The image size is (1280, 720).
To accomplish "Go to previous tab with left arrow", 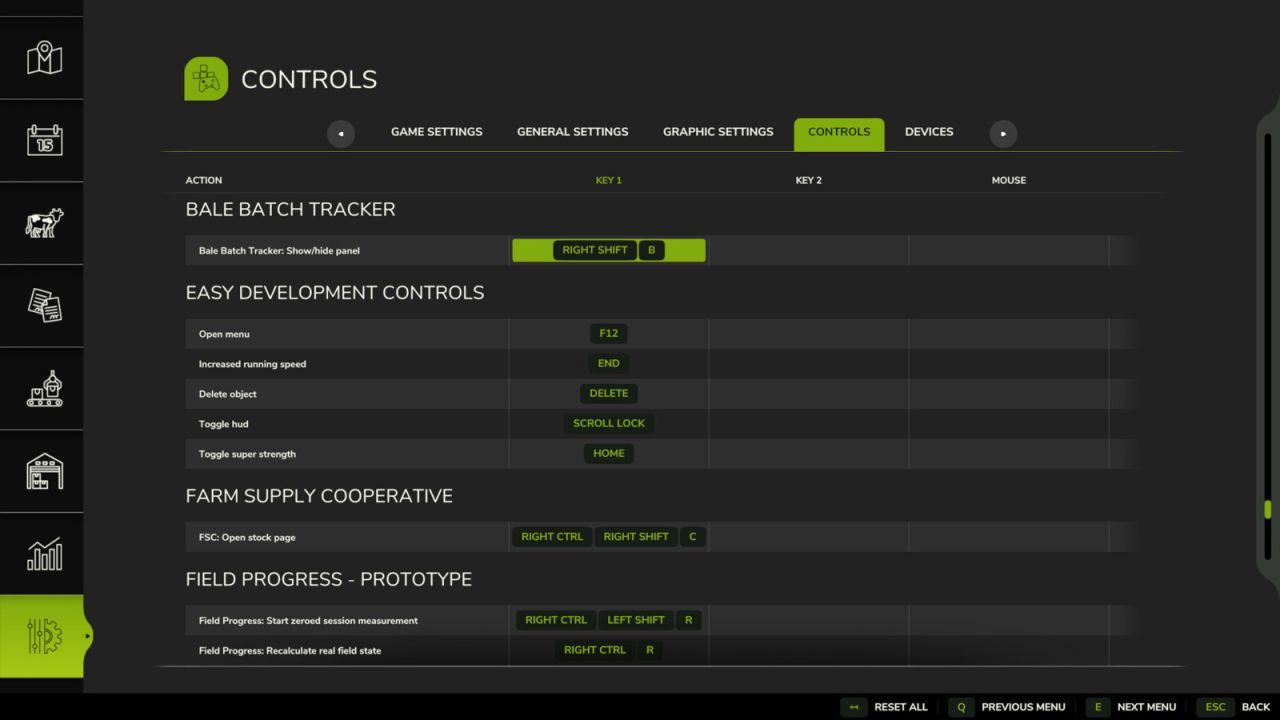I will (x=341, y=134).
